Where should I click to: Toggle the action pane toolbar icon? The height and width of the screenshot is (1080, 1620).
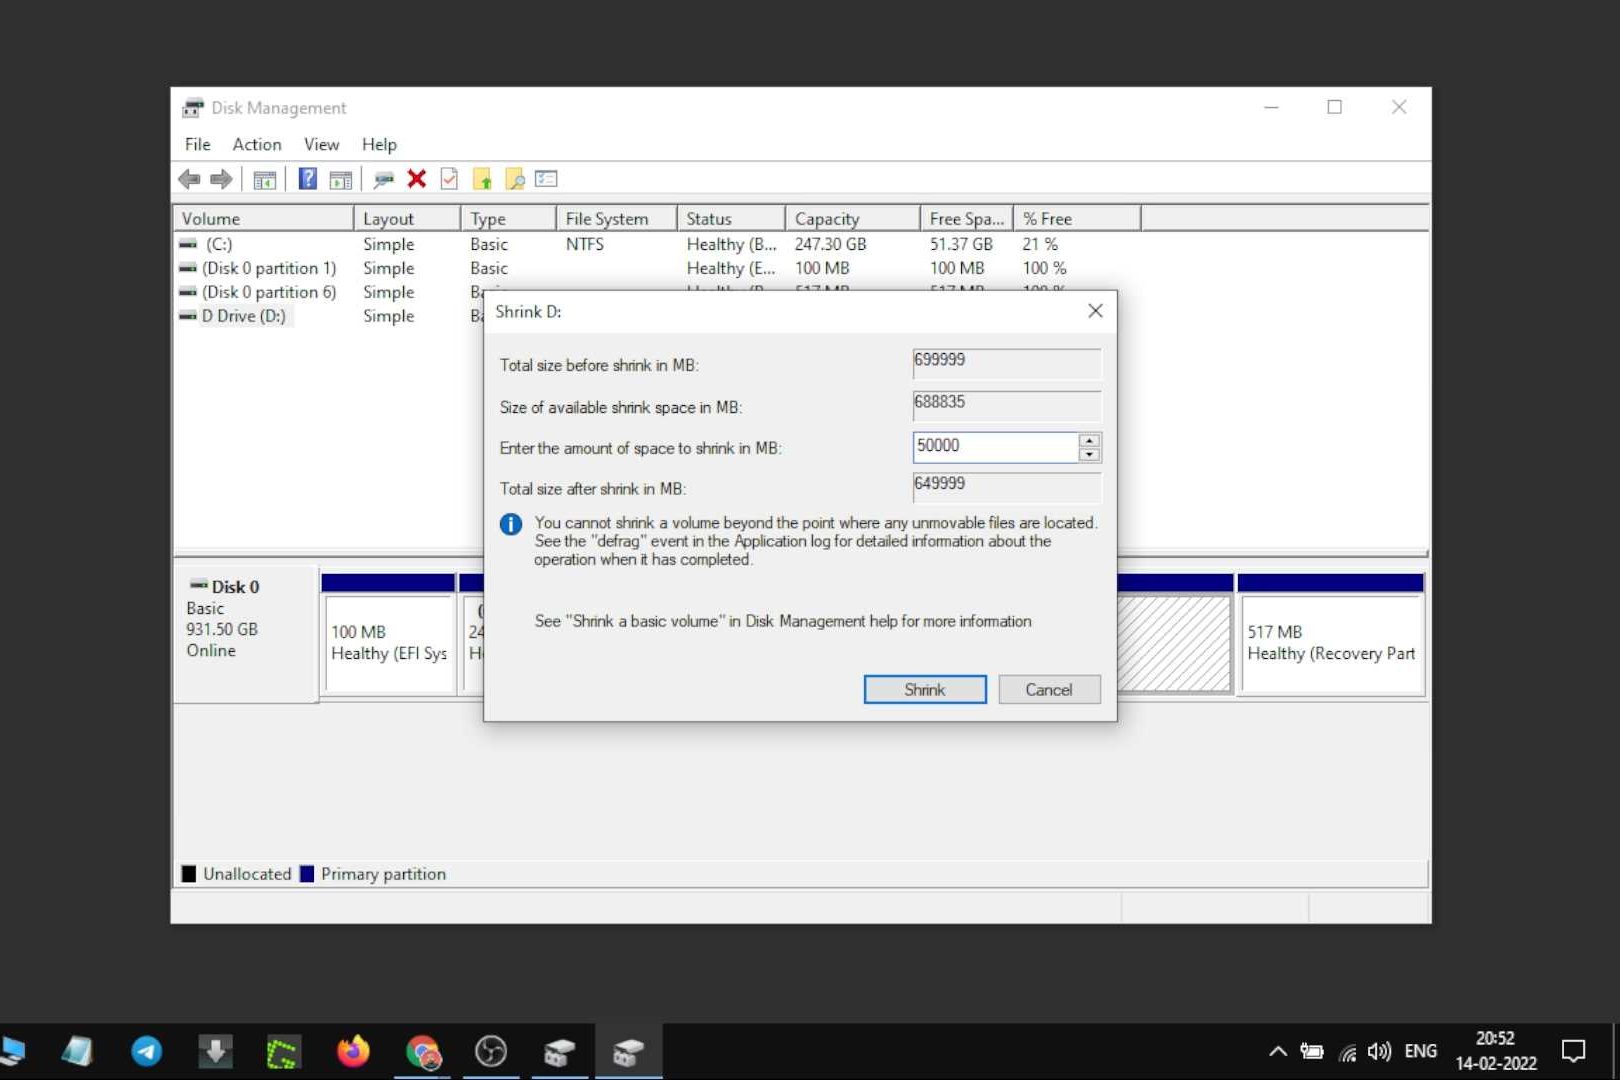pyautogui.click(x=341, y=178)
